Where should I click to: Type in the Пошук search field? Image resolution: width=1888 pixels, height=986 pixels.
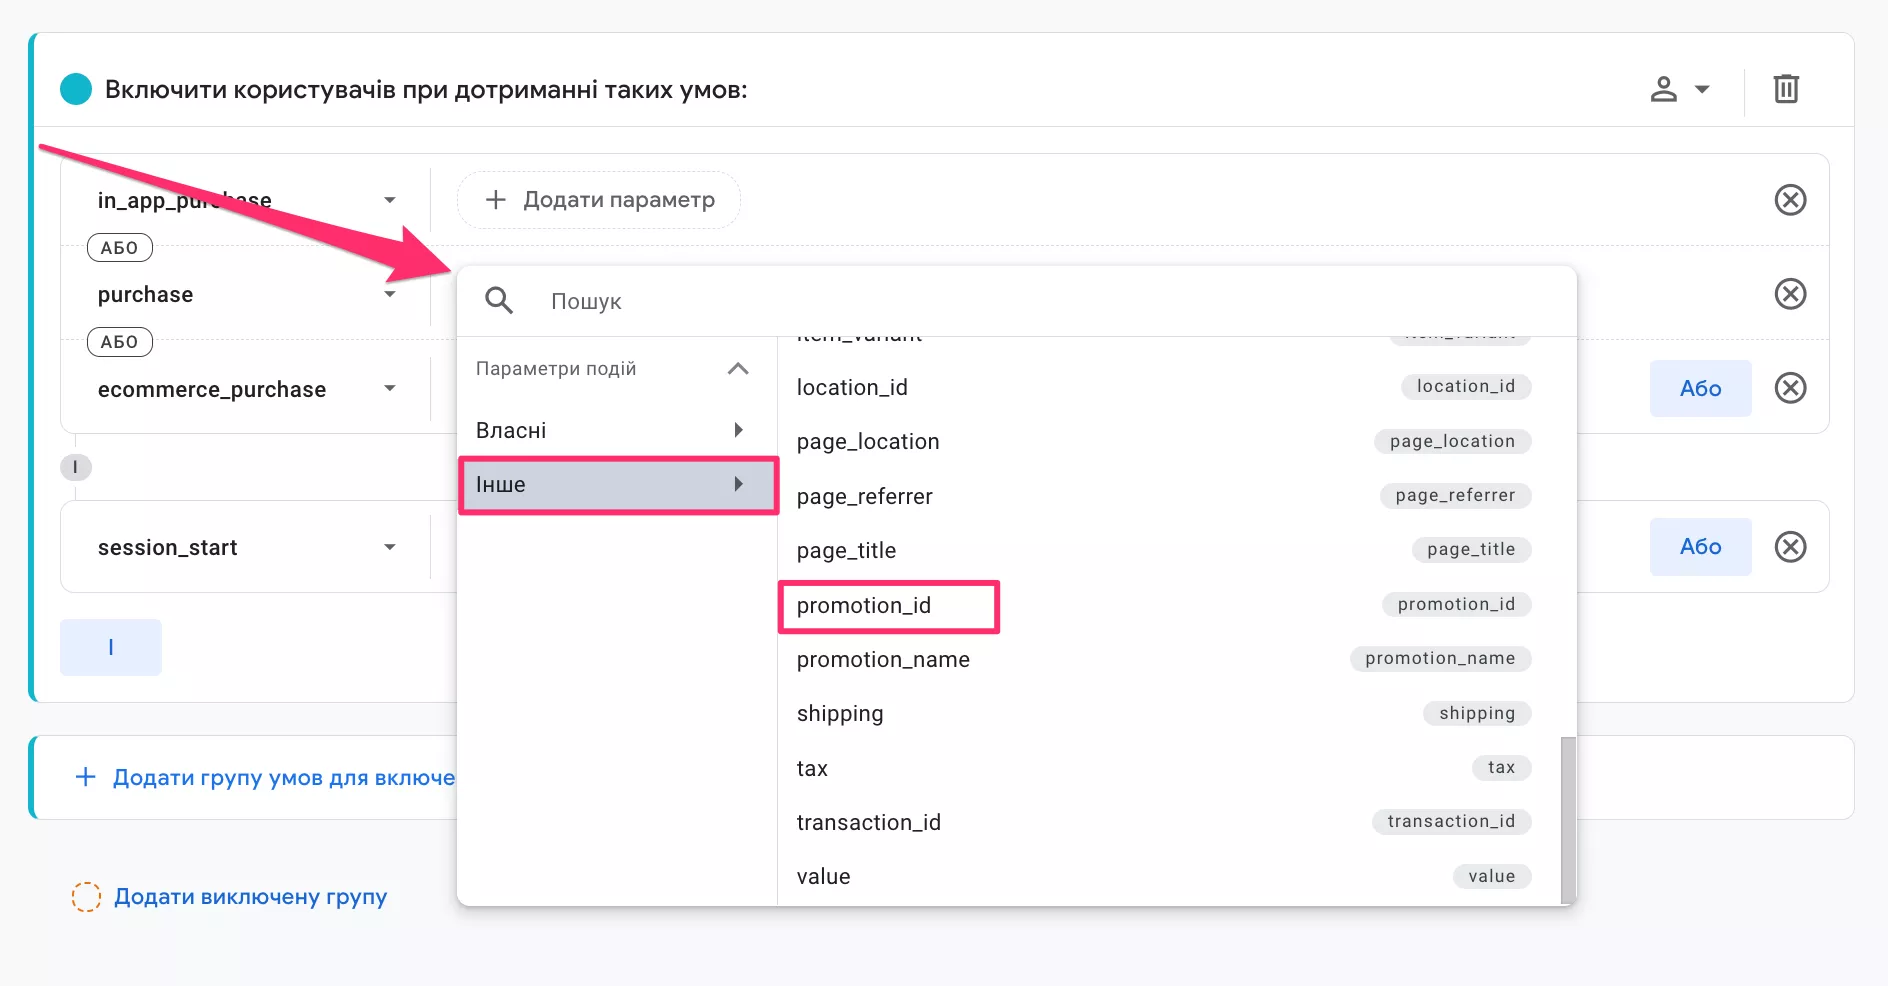pyautogui.click(x=1000, y=301)
